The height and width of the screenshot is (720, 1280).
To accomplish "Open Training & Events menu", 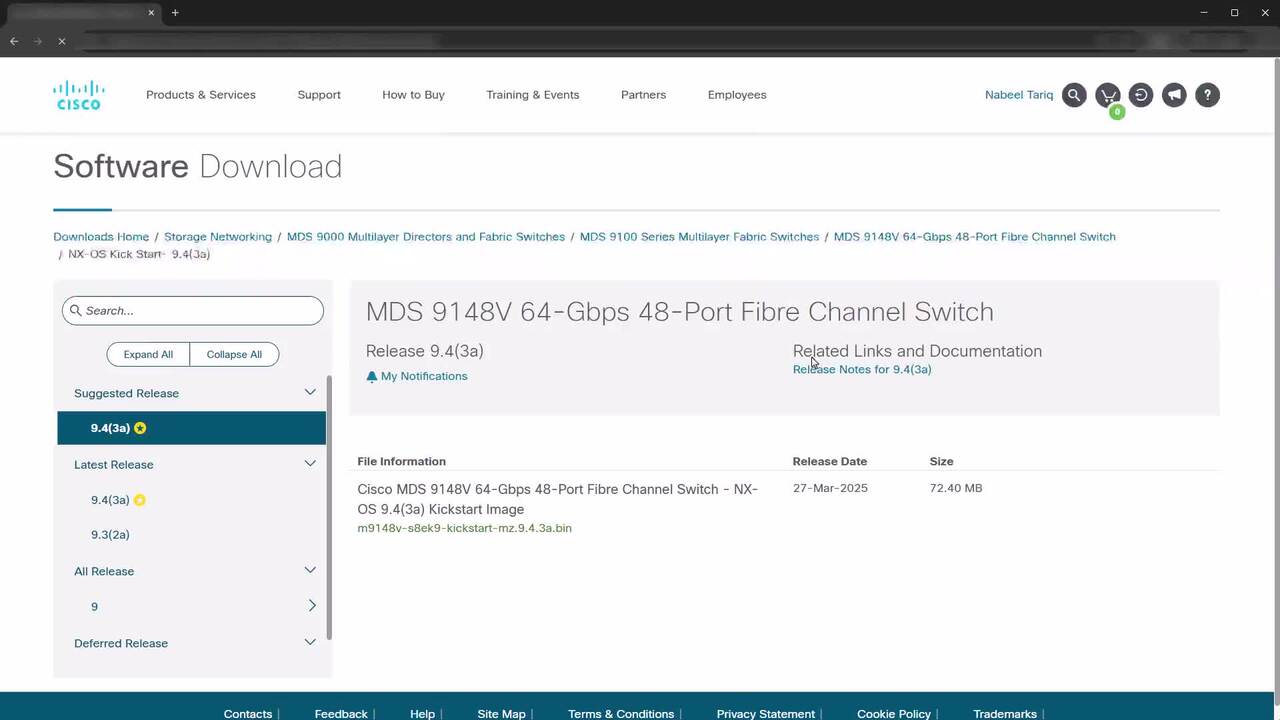I will [533, 95].
